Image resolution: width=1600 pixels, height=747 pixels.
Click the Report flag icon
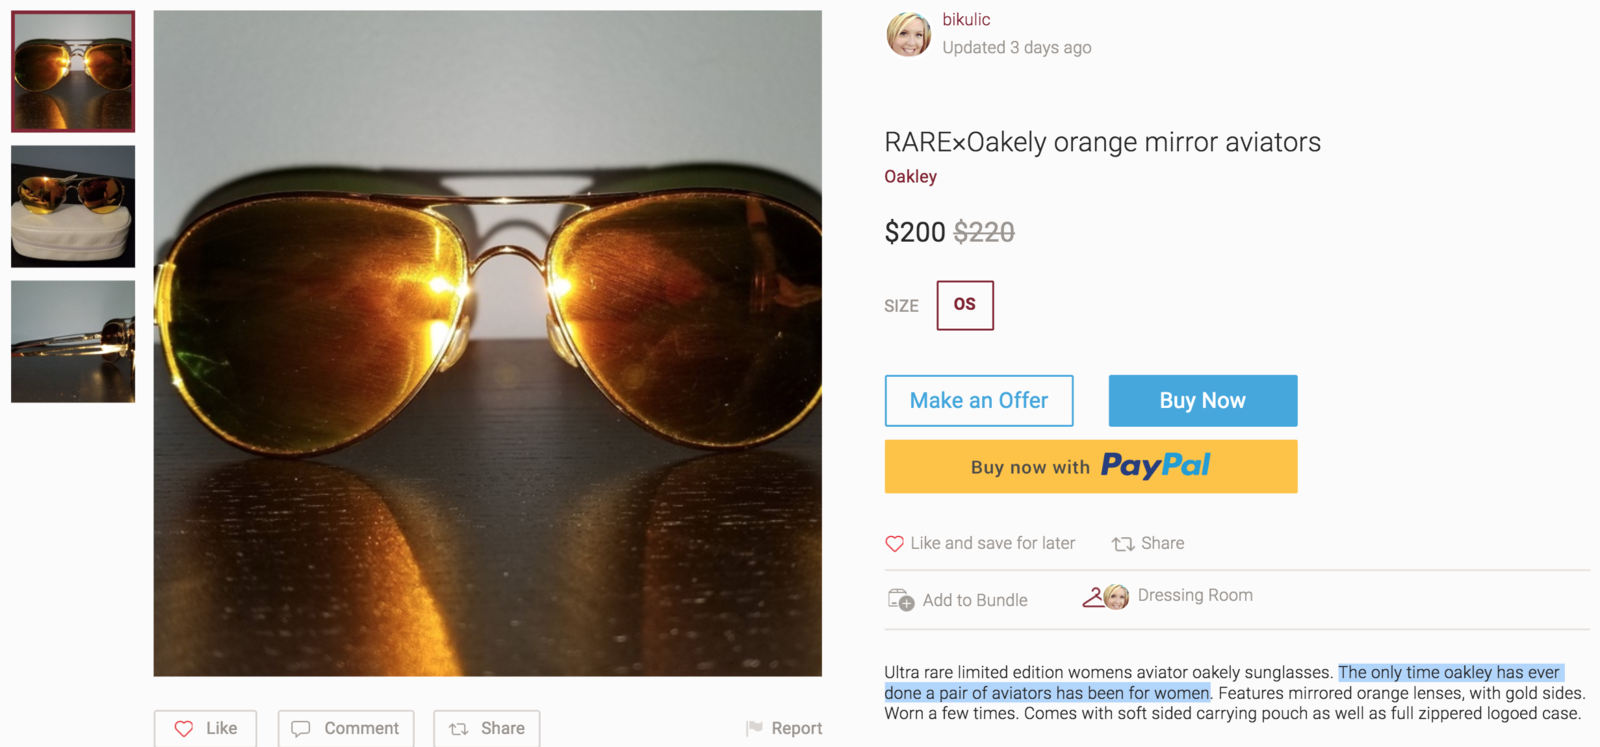pos(754,729)
